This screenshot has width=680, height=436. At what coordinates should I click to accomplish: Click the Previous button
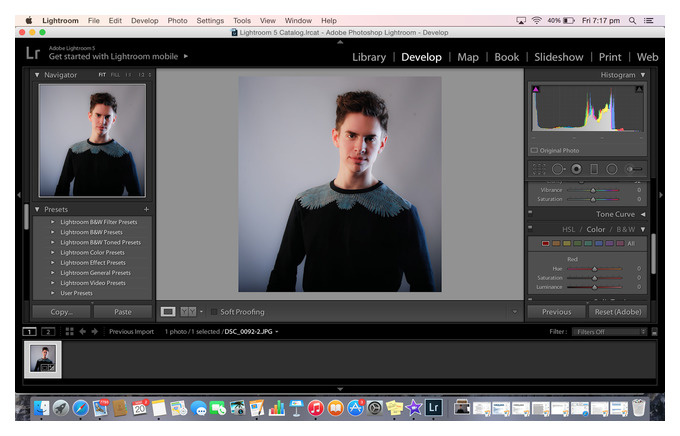556,311
